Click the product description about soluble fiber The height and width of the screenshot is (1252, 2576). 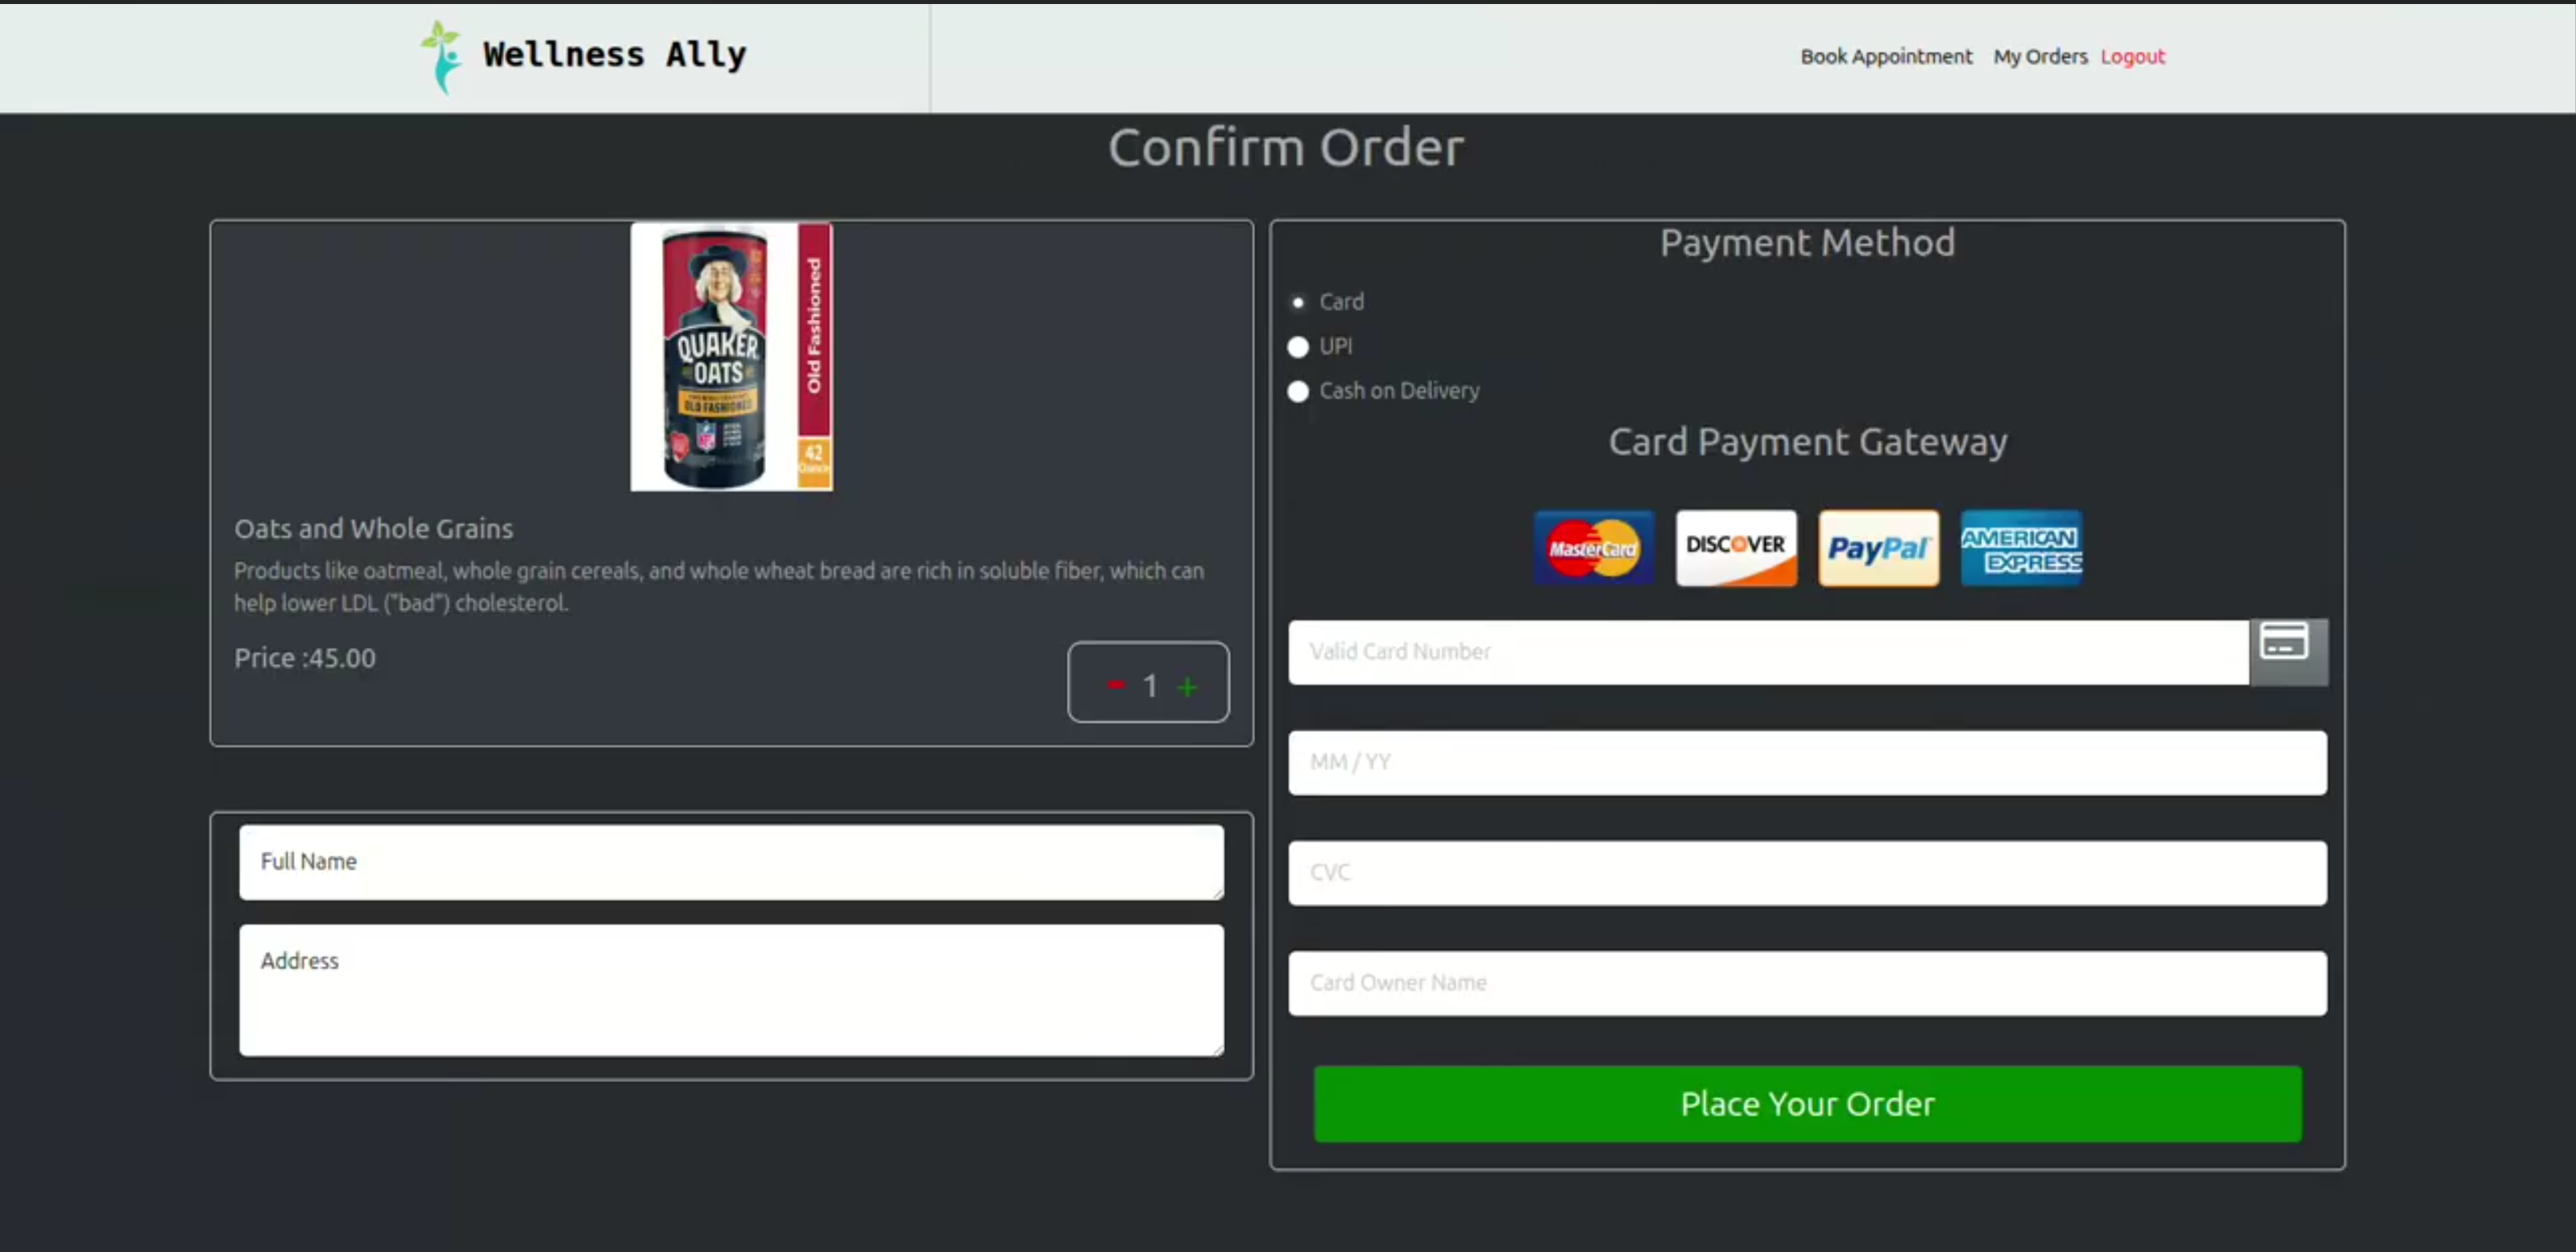(719, 586)
